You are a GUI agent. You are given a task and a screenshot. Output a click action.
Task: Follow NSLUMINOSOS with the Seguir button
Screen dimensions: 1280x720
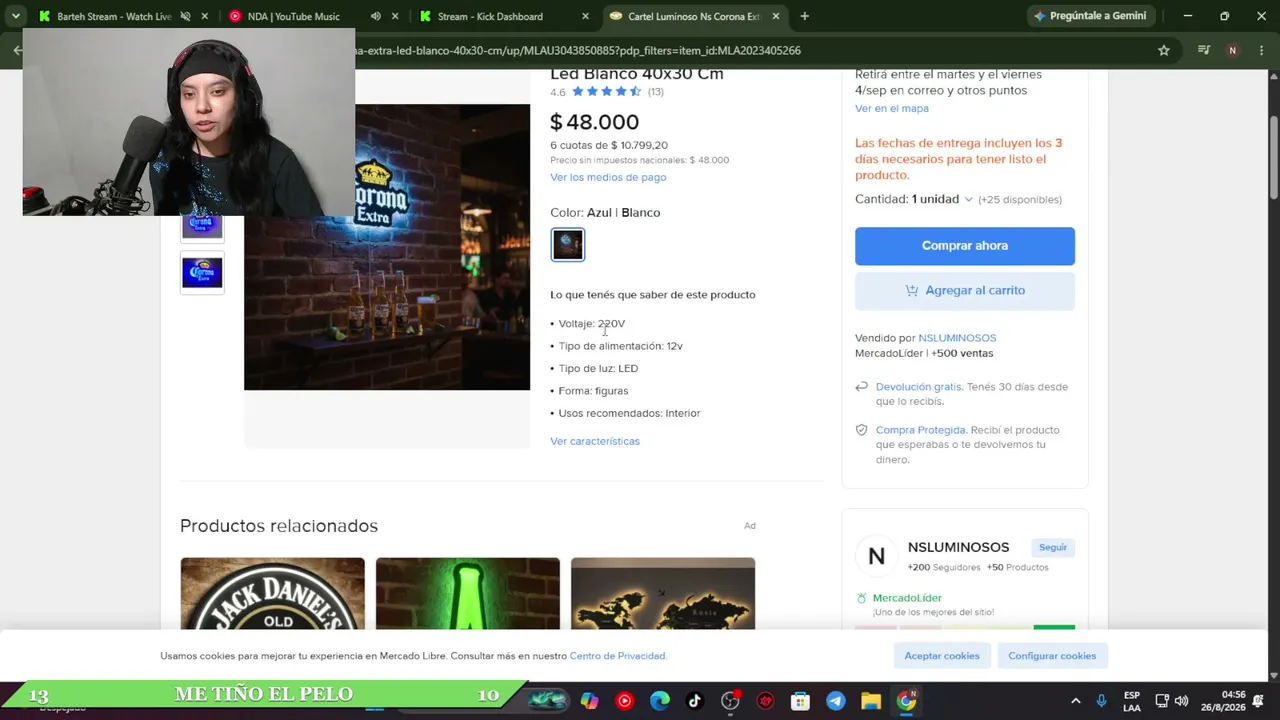click(x=1053, y=548)
